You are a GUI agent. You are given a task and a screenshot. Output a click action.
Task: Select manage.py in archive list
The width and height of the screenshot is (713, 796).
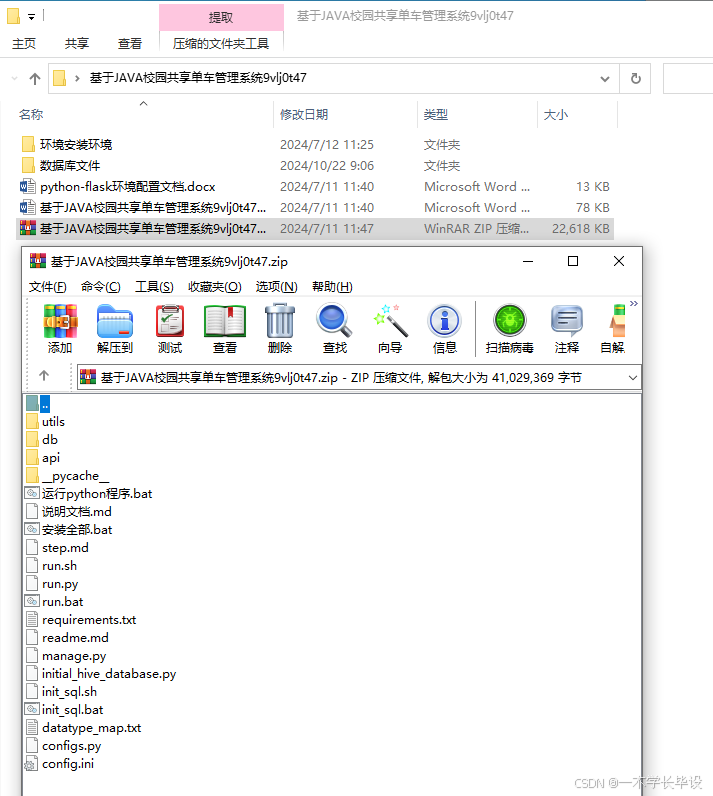(x=66, y=656)
